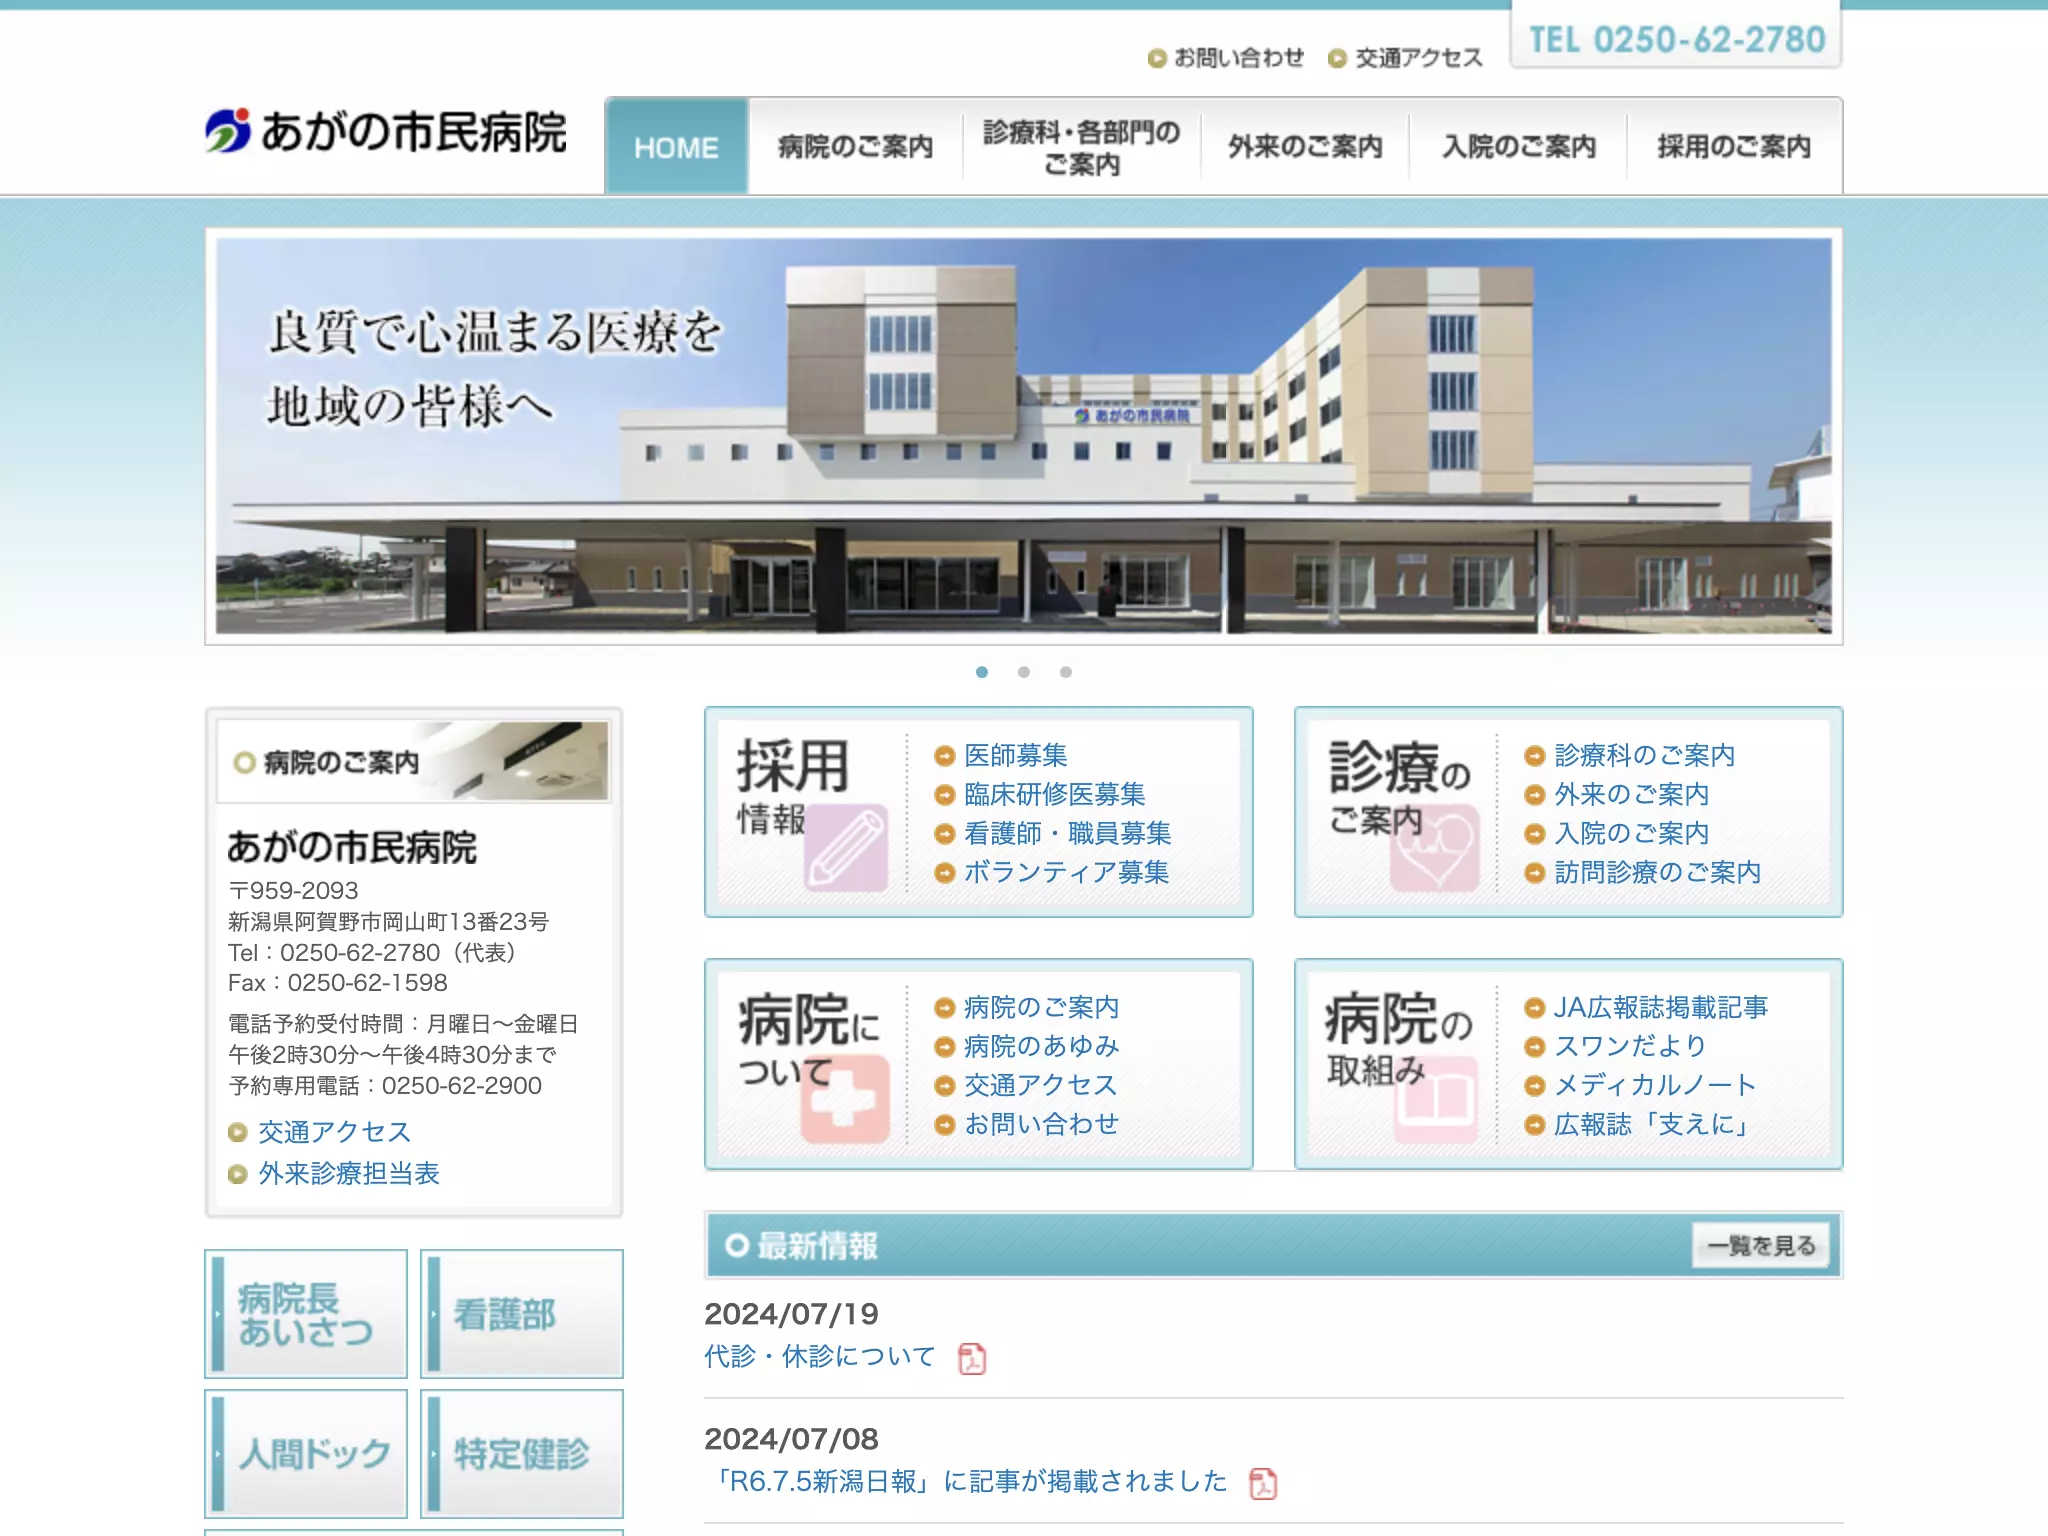Click the お問い合わせ link in header
The height and width of the screenshot is (1536, 2048).
click(x=1226, y=58)
